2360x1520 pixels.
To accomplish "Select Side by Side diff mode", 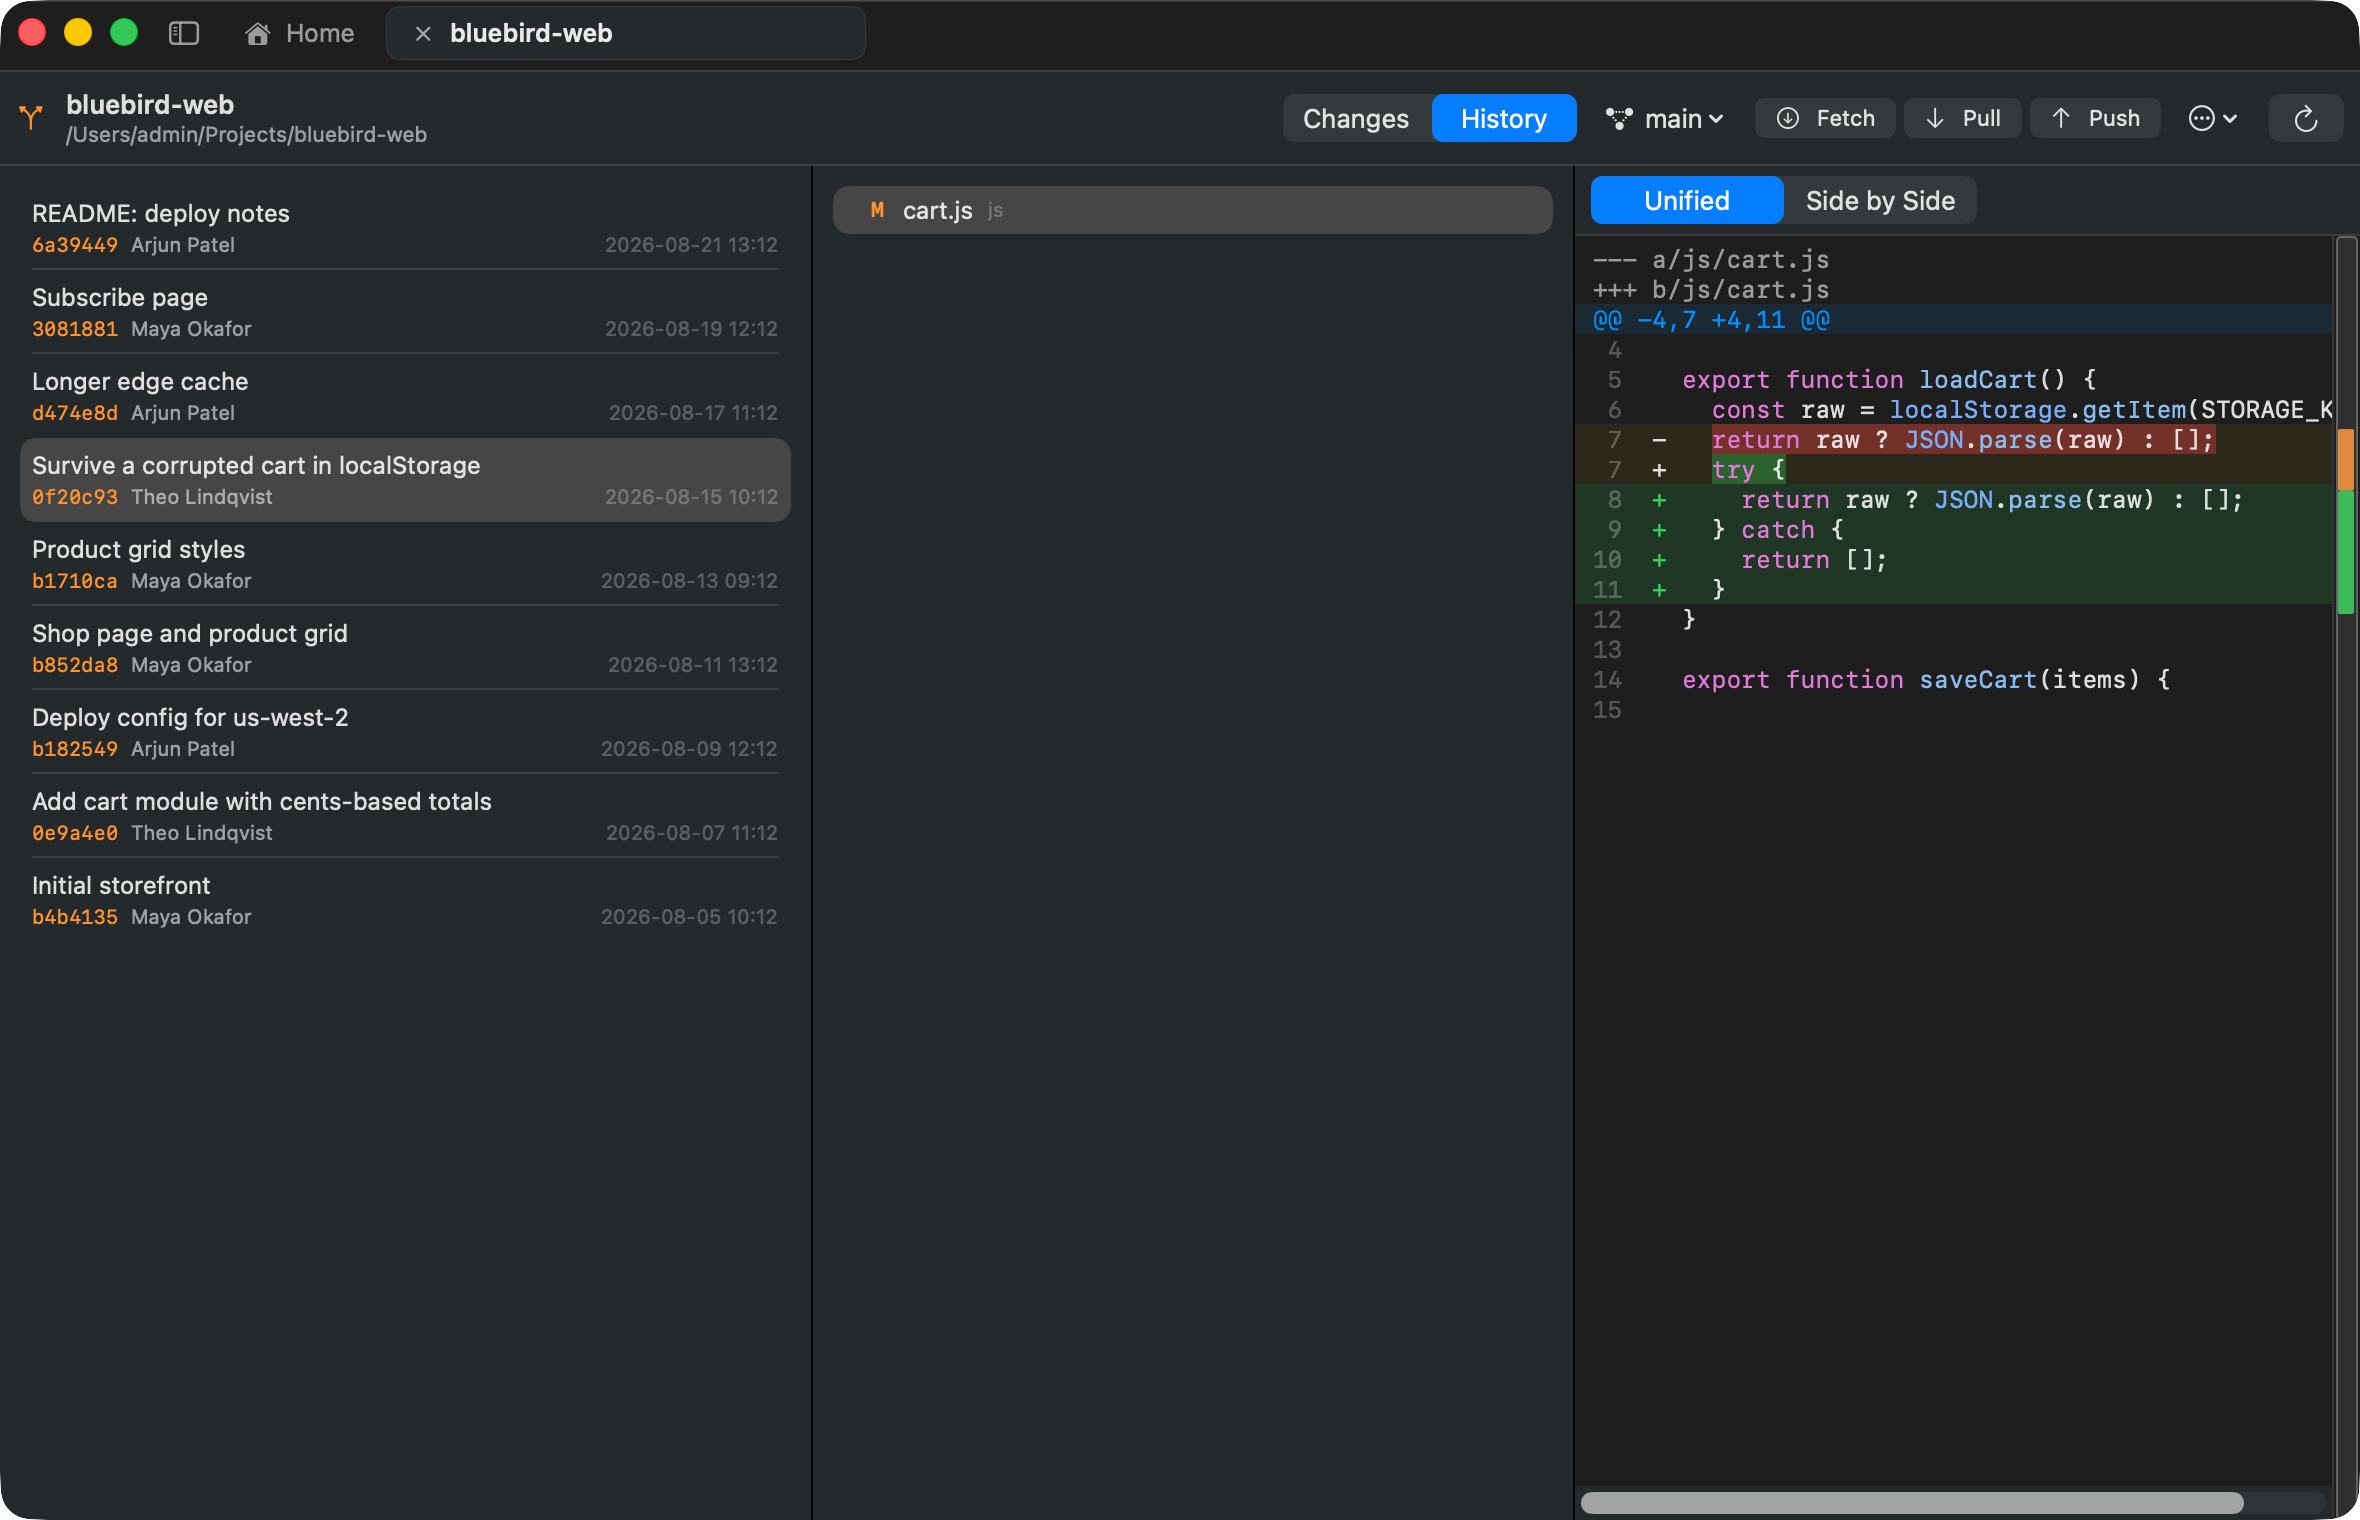I will tap(1880, 200).
